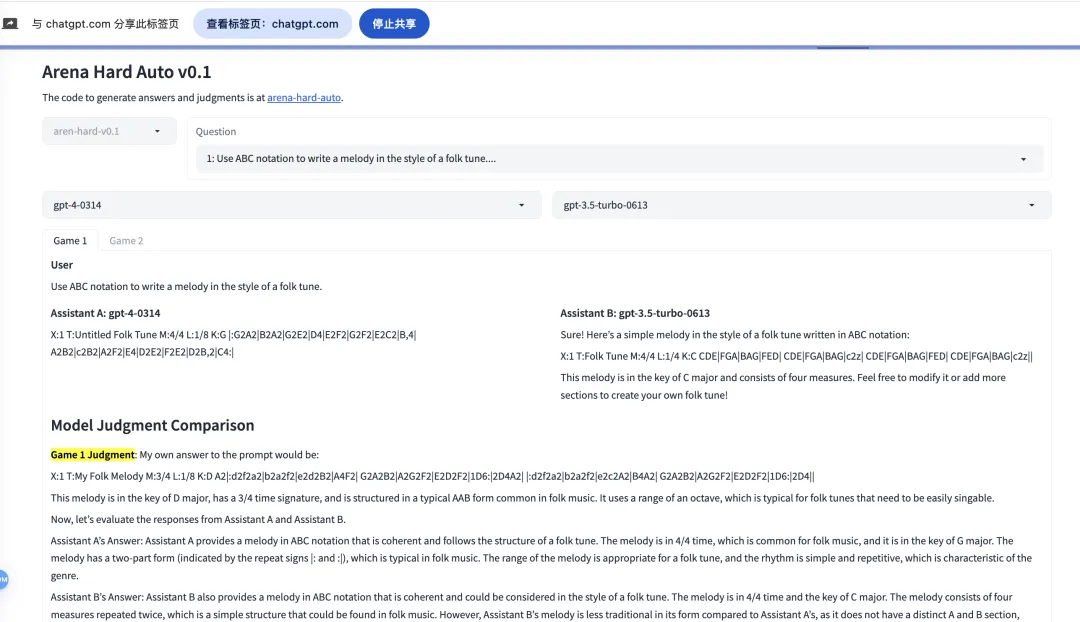This screenshot has height=622, width=1080.
Task: Click the Arena Hard Auto v0.1 heading
Action: point(127,72)
